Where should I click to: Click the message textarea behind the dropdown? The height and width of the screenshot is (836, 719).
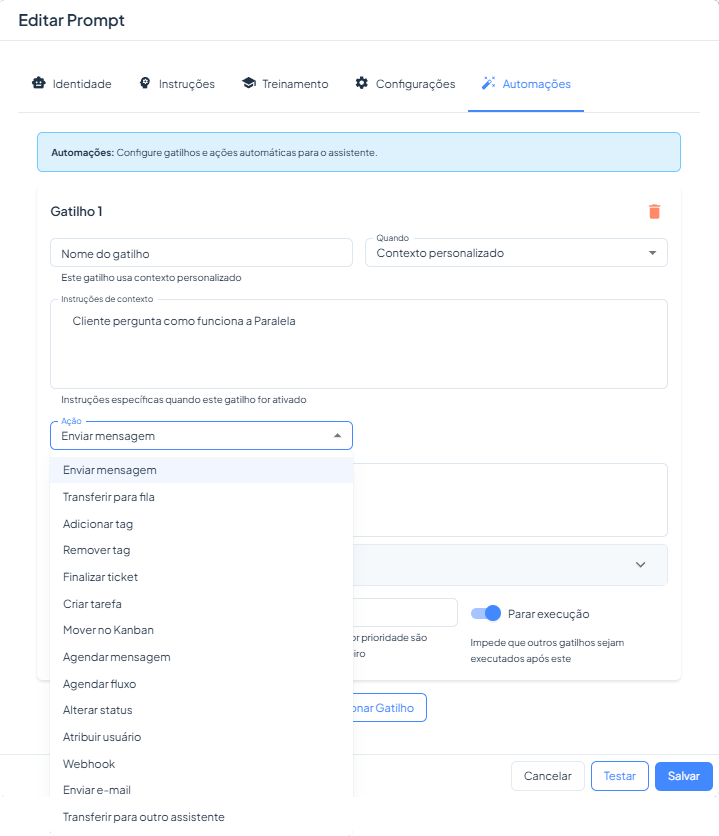(x=510, y=500)
